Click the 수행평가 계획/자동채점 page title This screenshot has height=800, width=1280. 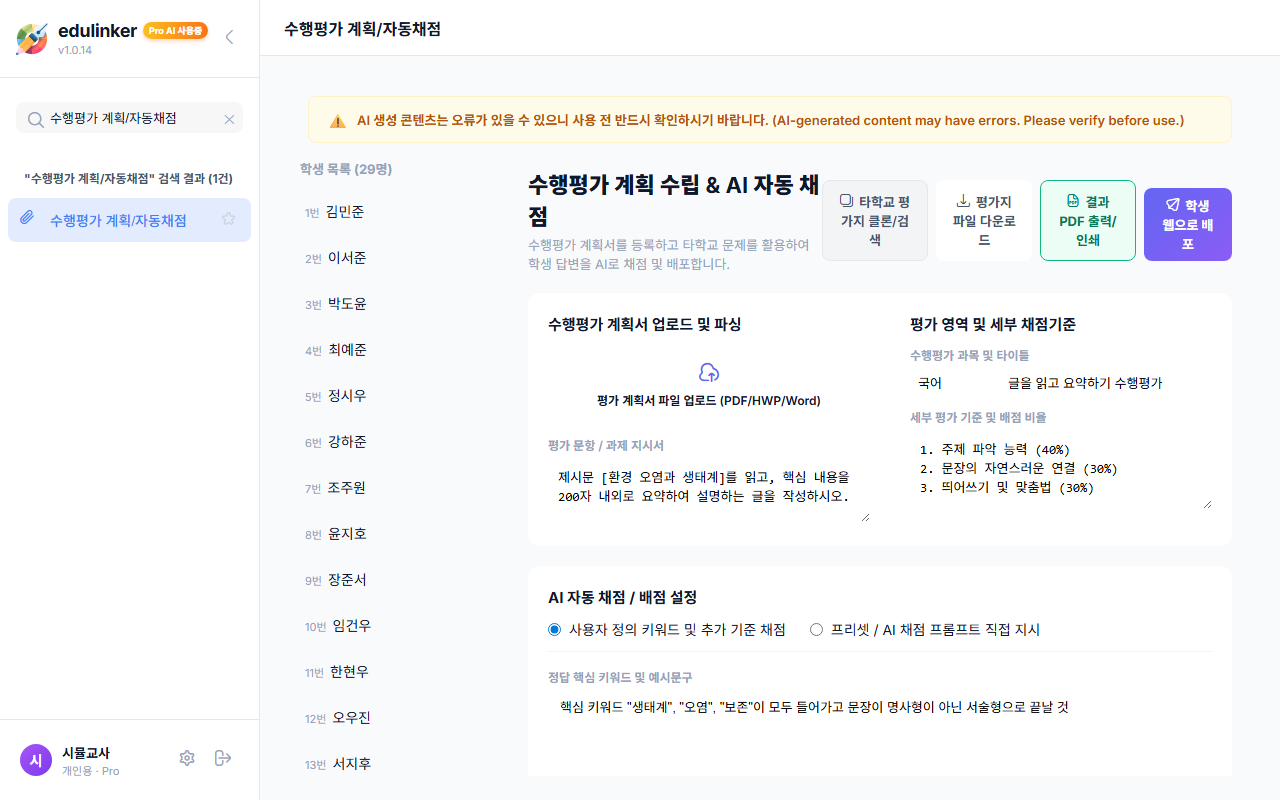(362, 29)
